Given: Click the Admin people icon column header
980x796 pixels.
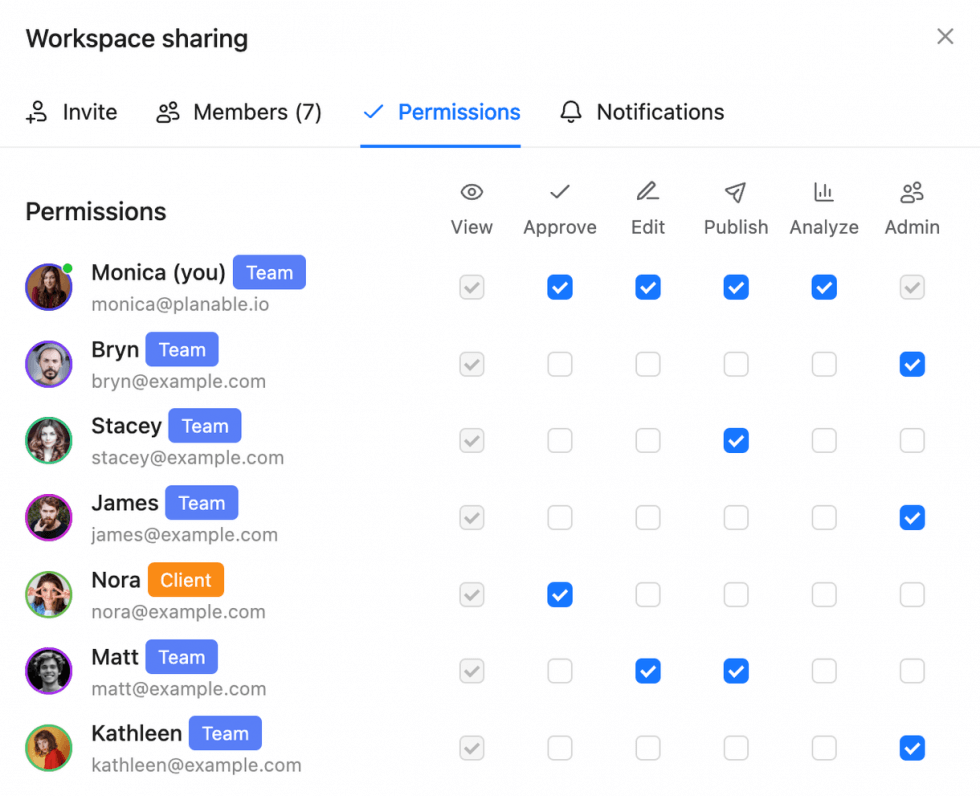Looking at the screenshot, I should click(911, 192).
